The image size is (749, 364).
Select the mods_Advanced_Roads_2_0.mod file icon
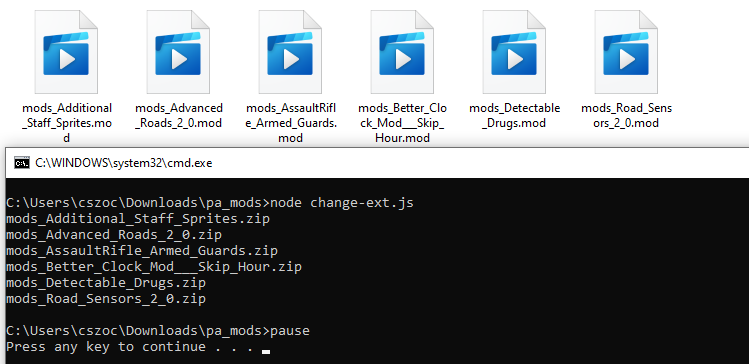(178, 52)
